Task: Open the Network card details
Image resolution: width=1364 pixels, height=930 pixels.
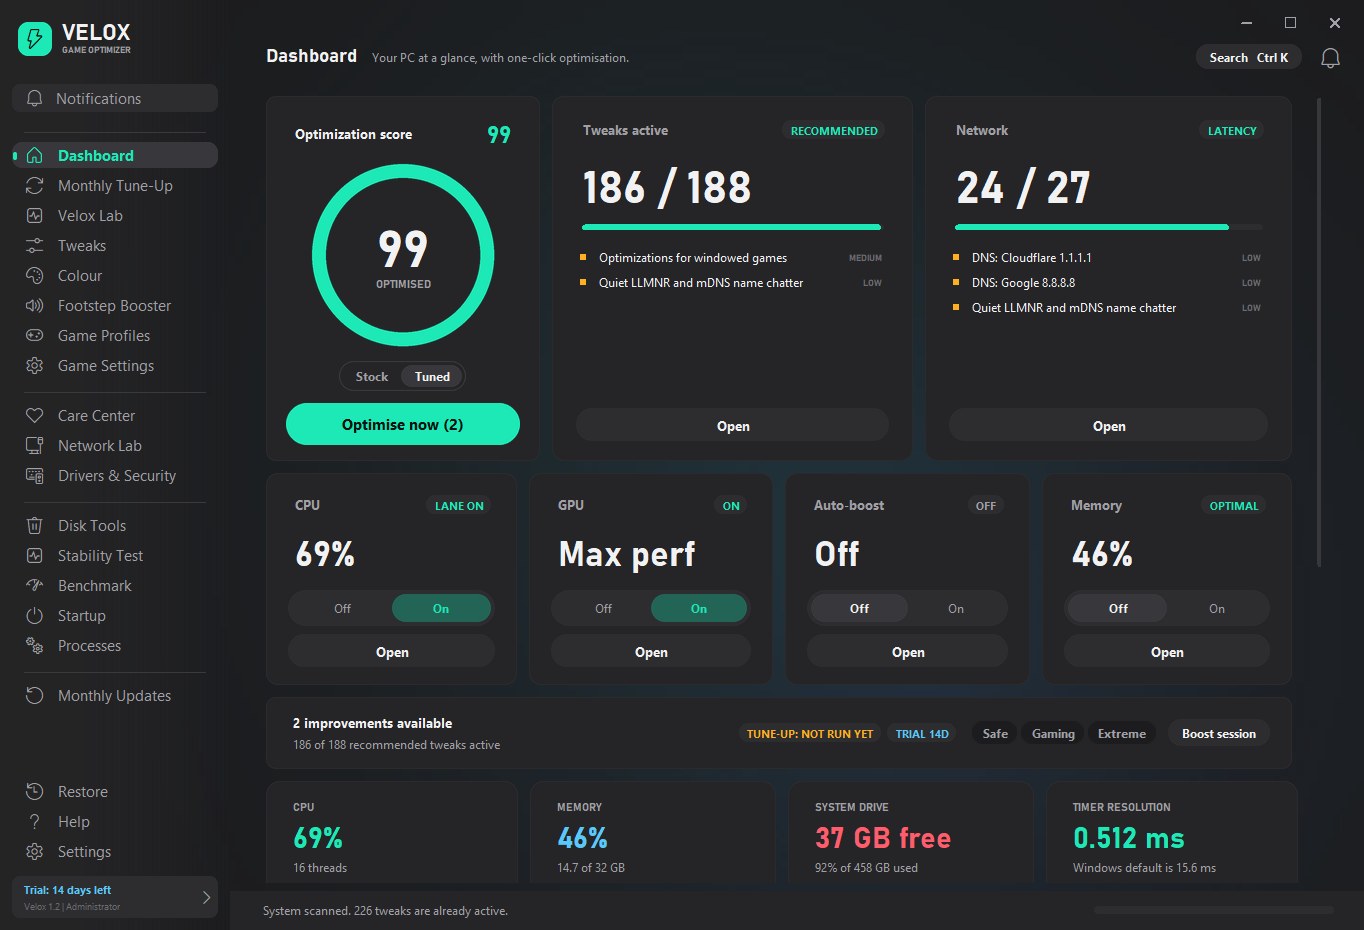Action: click(x=1108, y=426)
